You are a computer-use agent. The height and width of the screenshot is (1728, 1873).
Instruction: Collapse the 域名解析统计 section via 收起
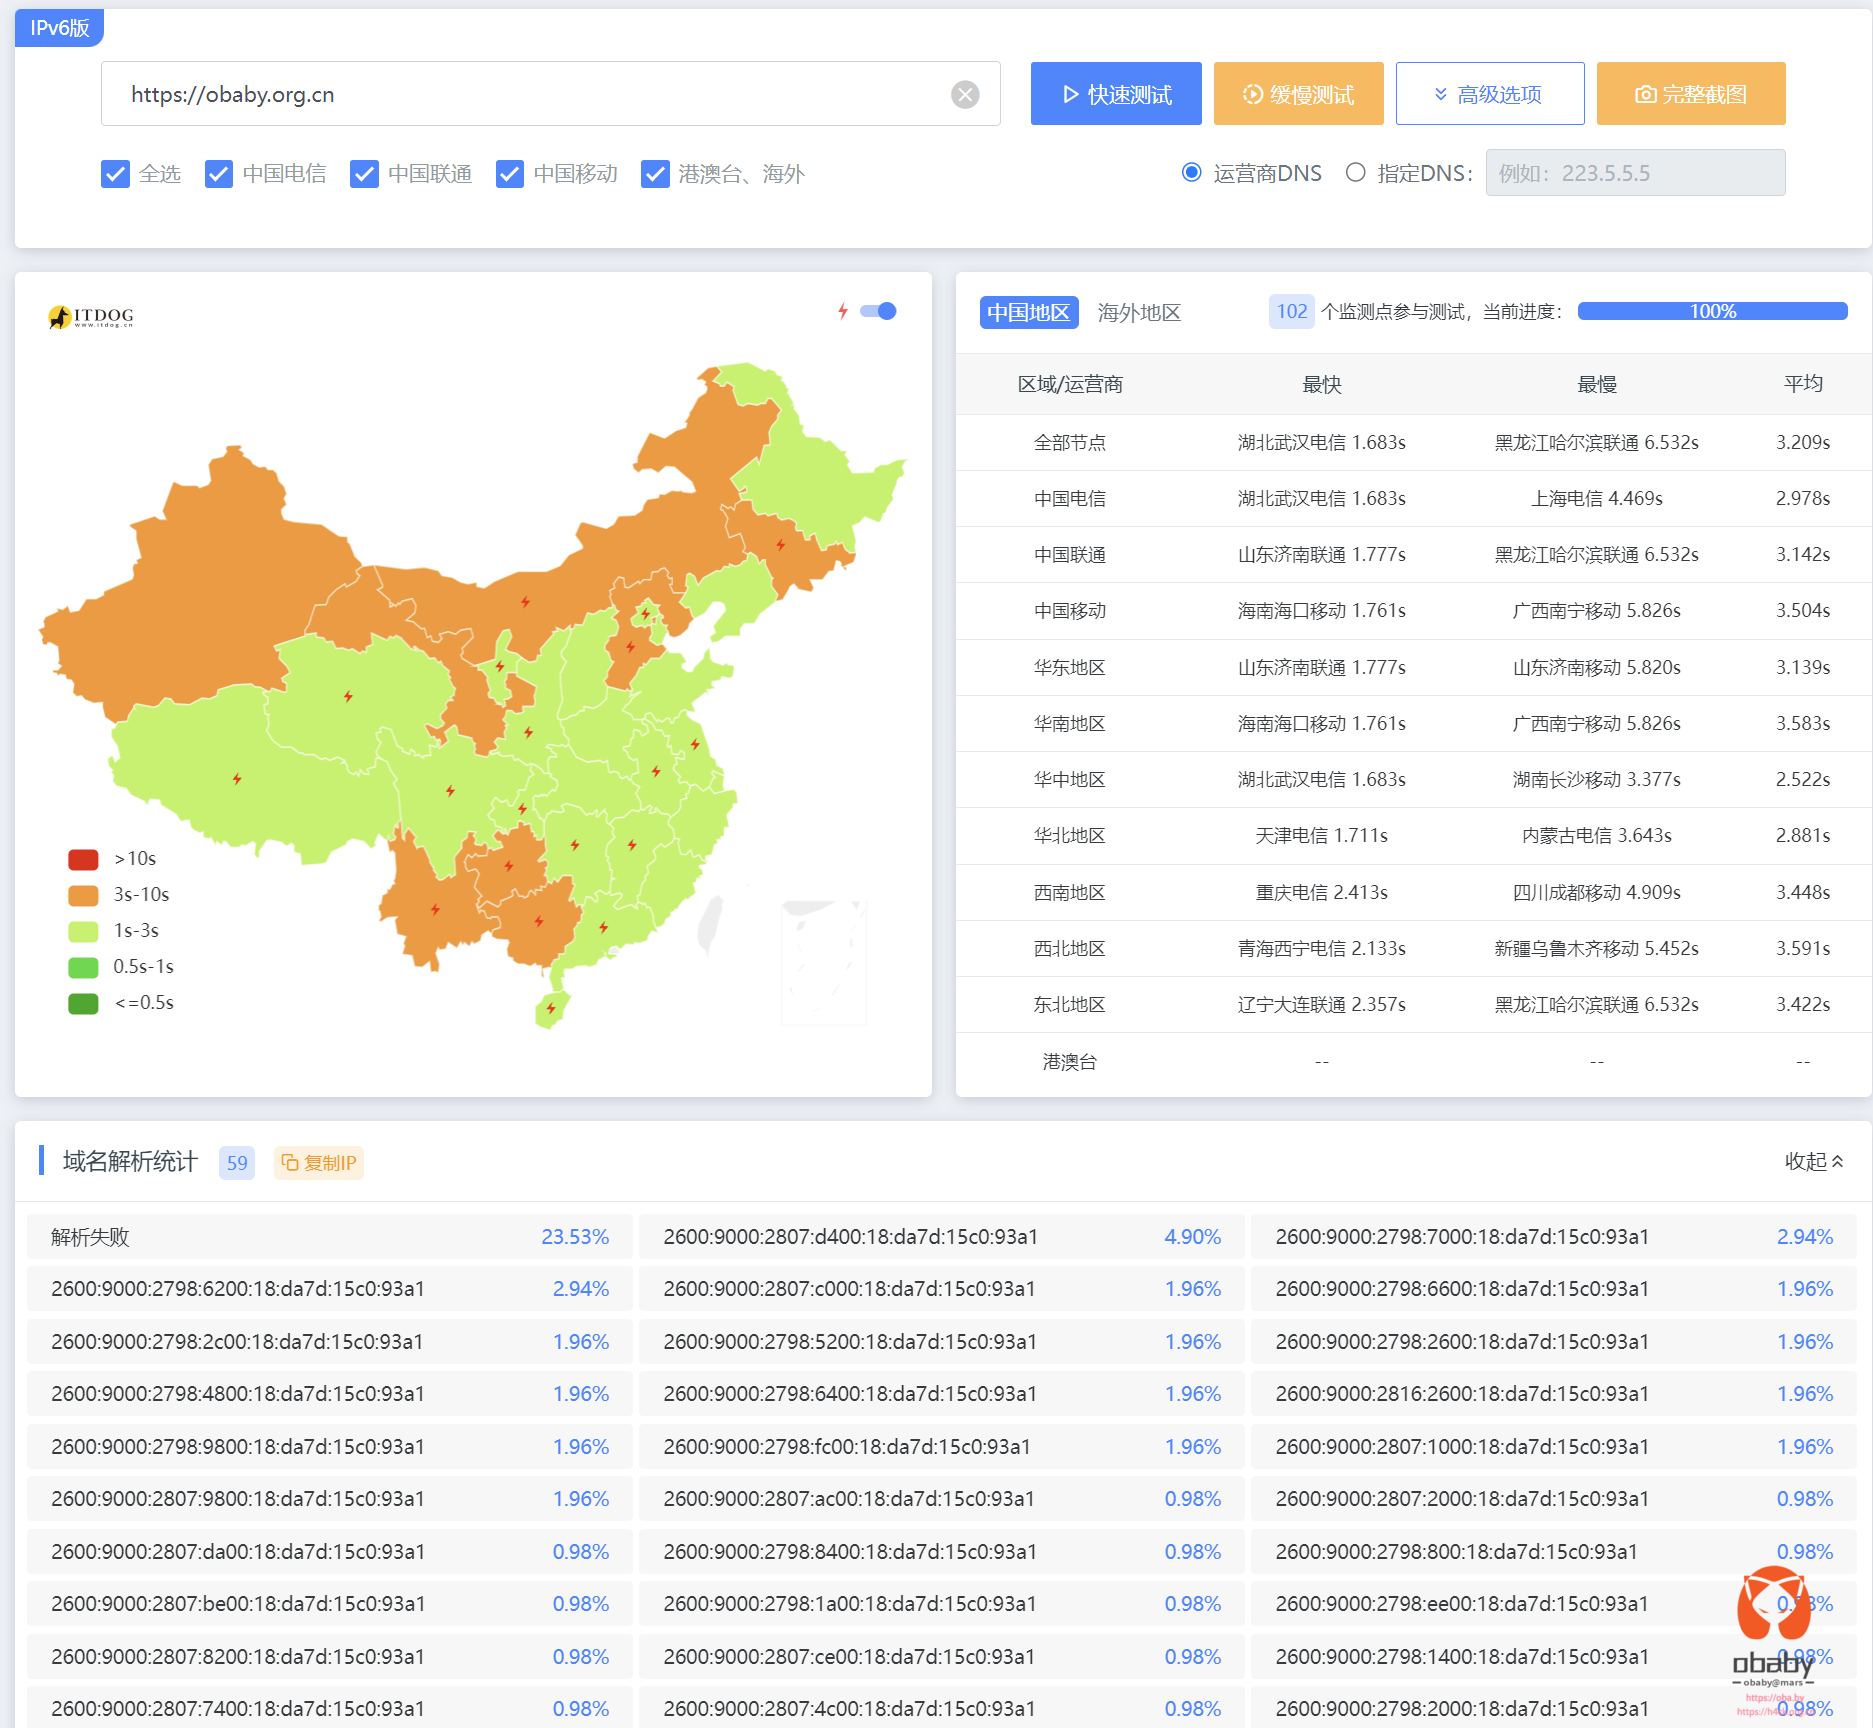tap(1808, 1162)
